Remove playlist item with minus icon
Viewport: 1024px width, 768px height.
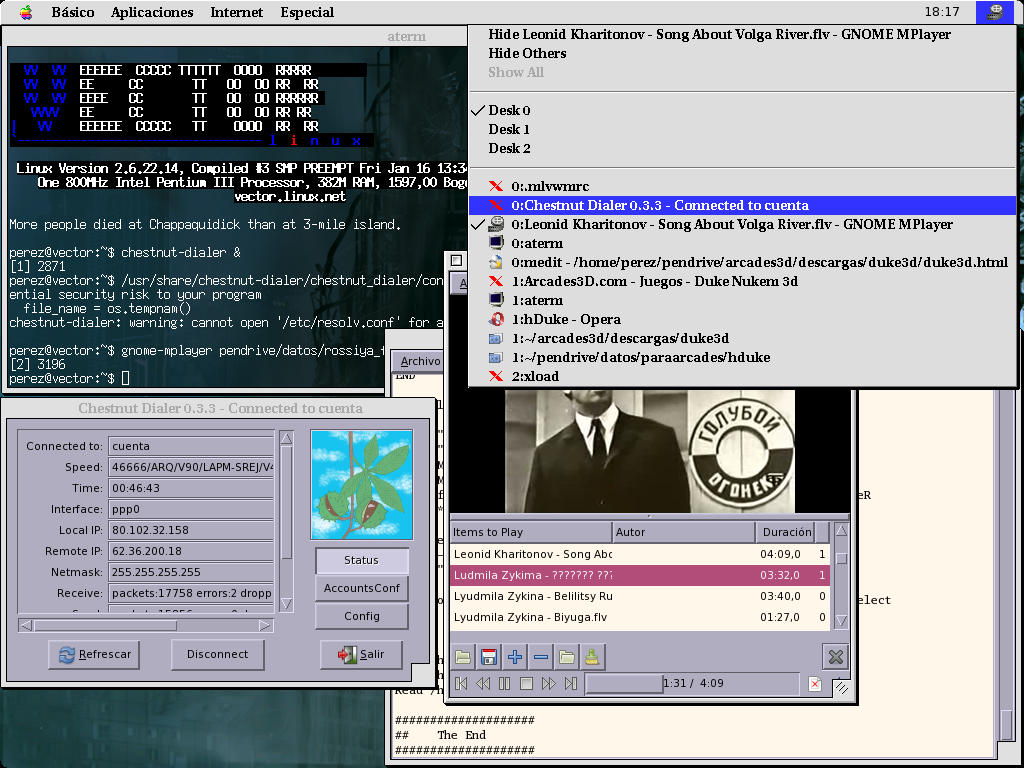coord(541,656)
